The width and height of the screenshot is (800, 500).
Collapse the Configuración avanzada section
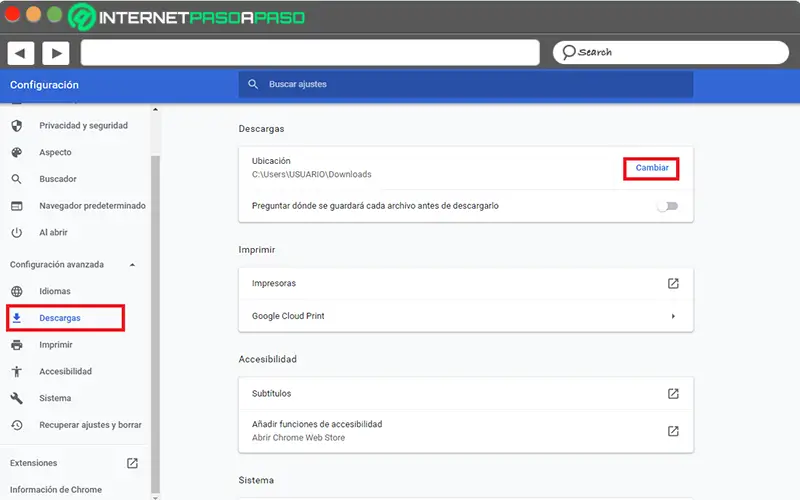point(132,265)
